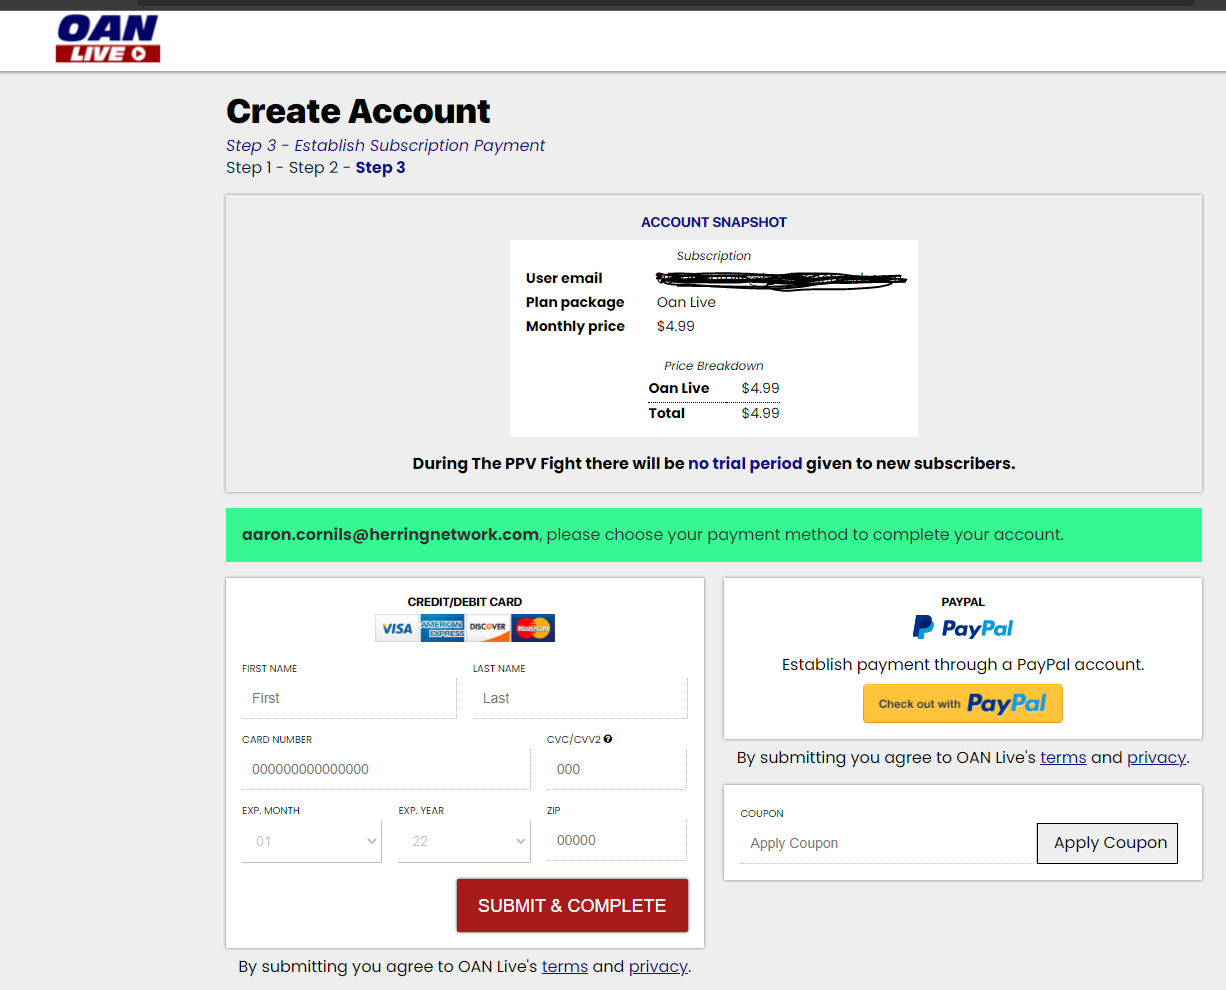
Task: Click the Apply Coupon text field
Action: point(888,843)
